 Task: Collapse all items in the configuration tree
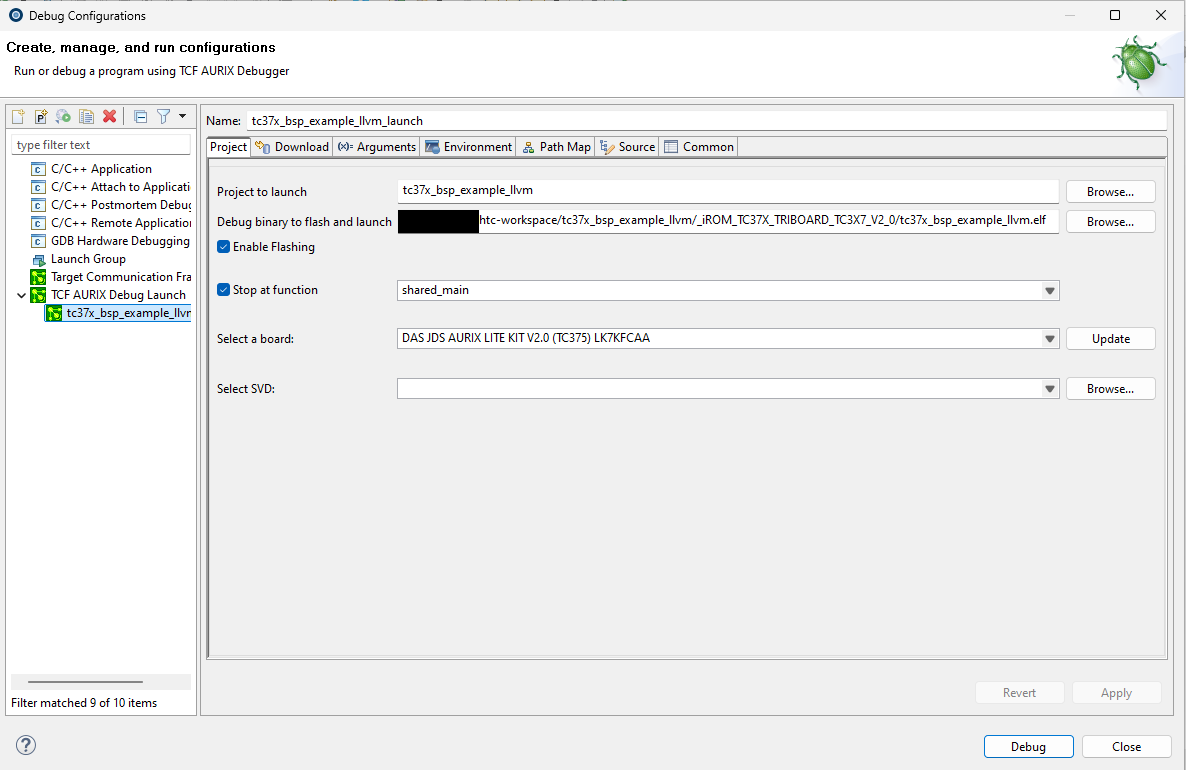[x=140, y=116]
